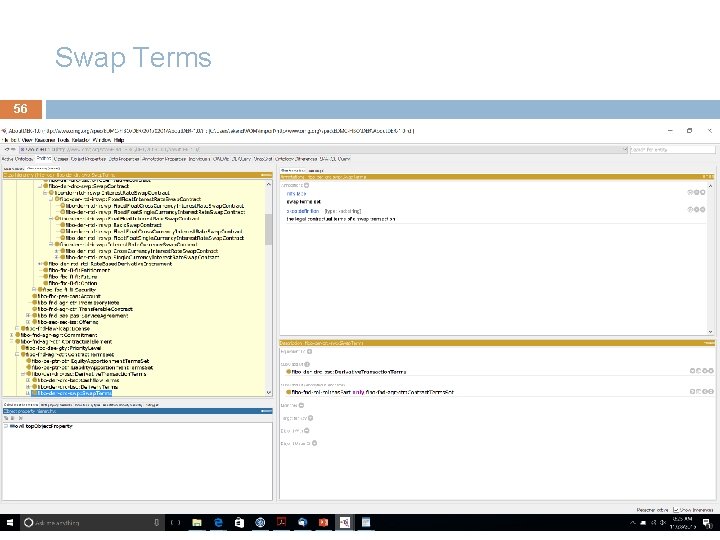Edit the DerivativeTransactionTerms superclass row
This screenshot has height=540, width=720.
[x=711, y=371]
